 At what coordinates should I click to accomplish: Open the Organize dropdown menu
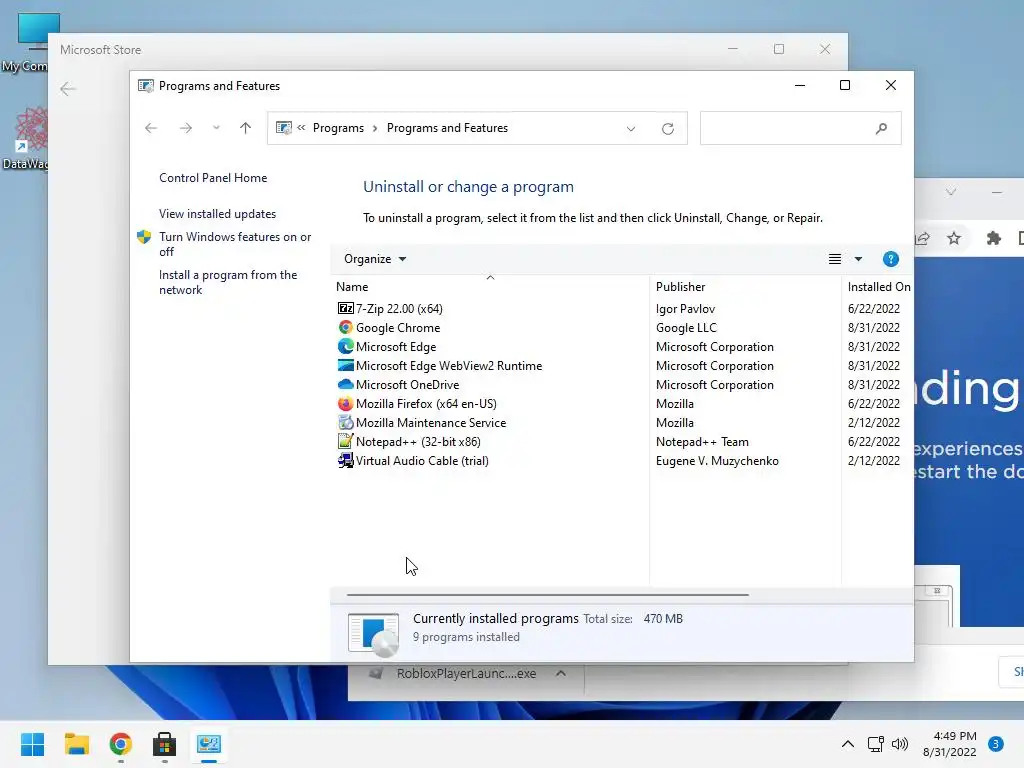(375, 259)
